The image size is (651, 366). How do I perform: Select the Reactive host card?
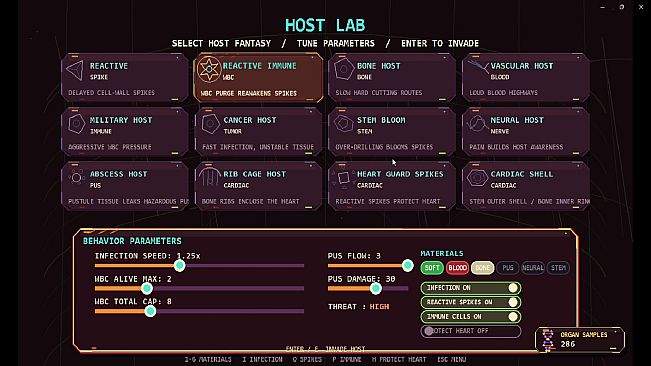pos(125,77)
